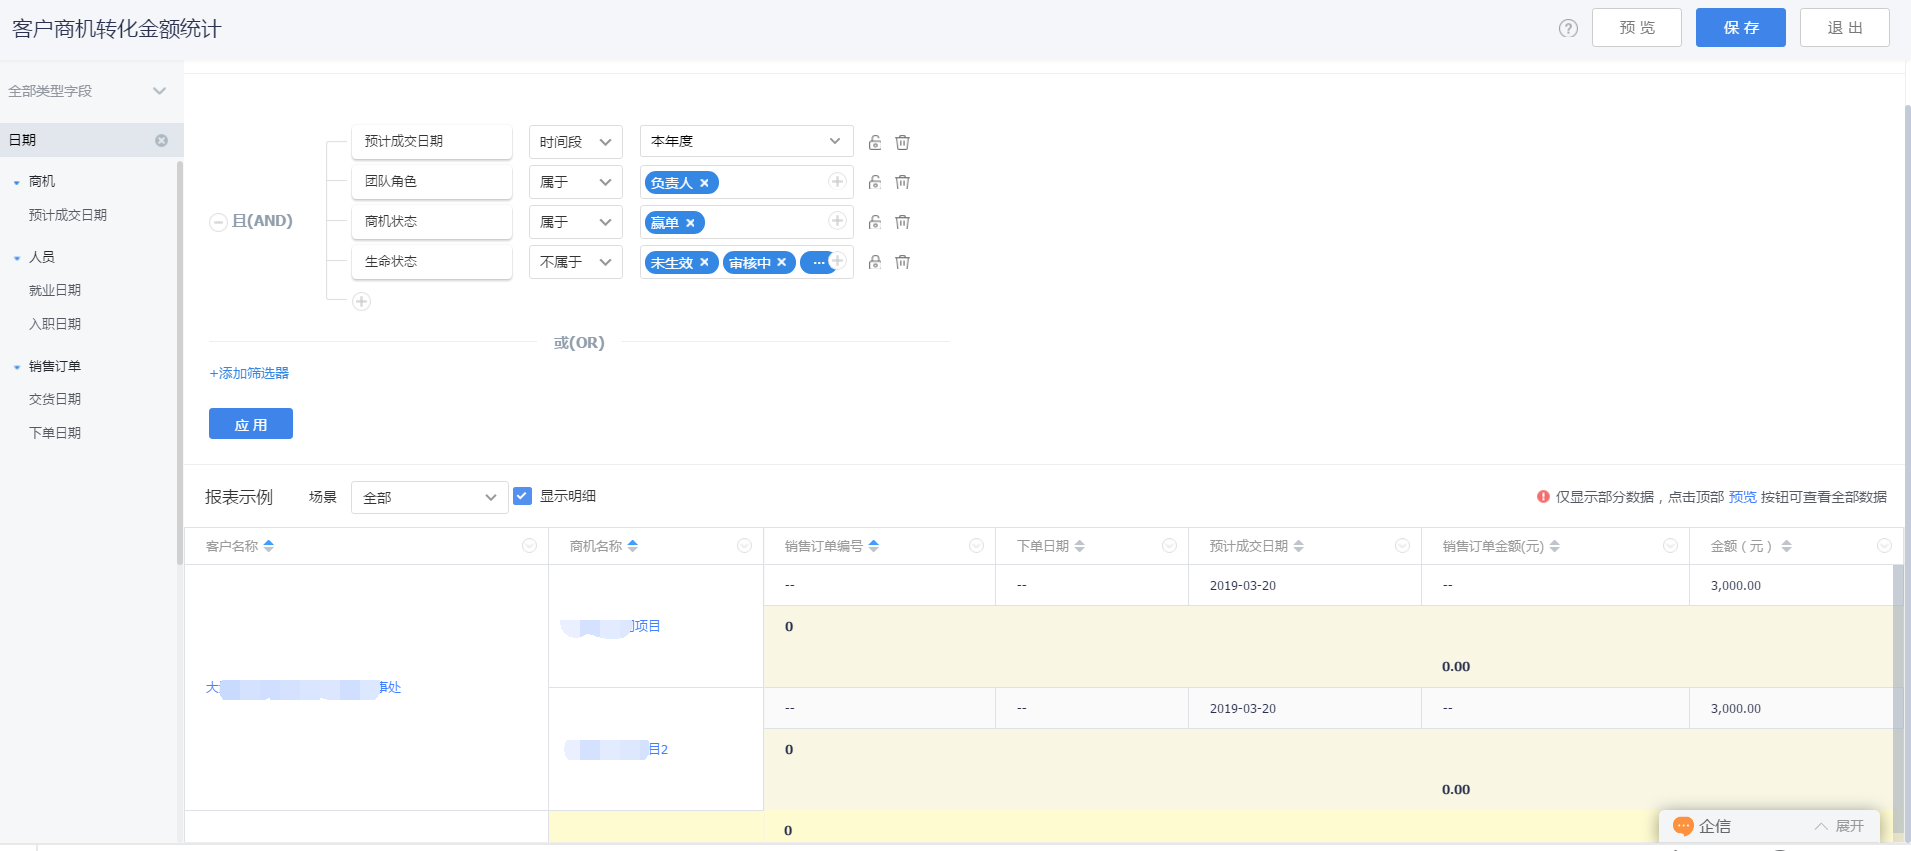Screen dimensions: 1911x851
Task: Sort by 下单日期 column
Action: tap(1080, 546)
